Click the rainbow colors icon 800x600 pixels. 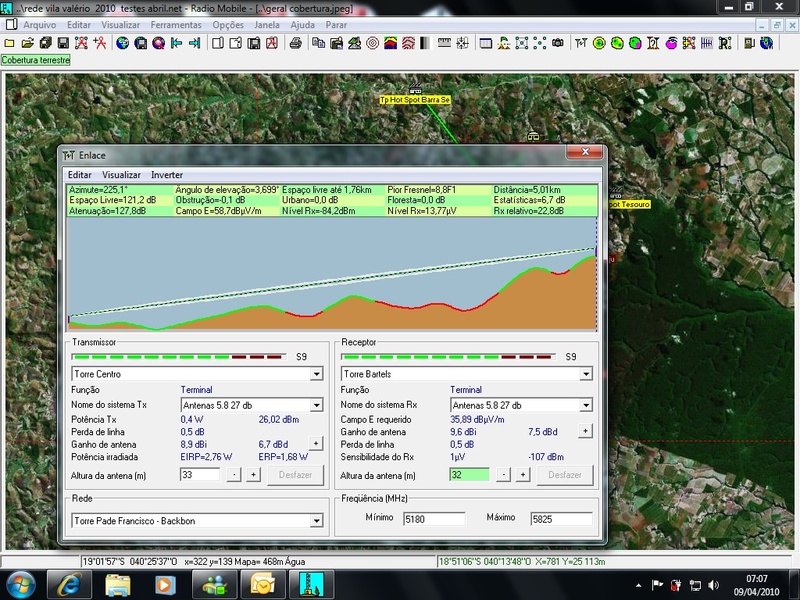tap(390, 43)
